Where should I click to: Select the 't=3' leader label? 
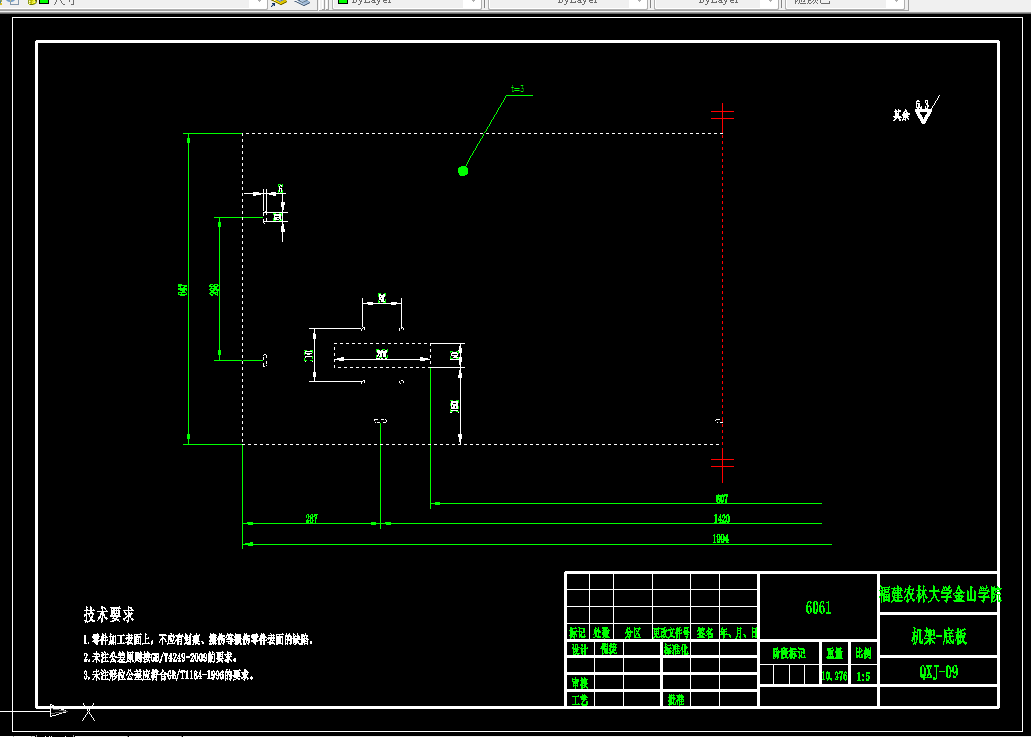click(517, 89)
